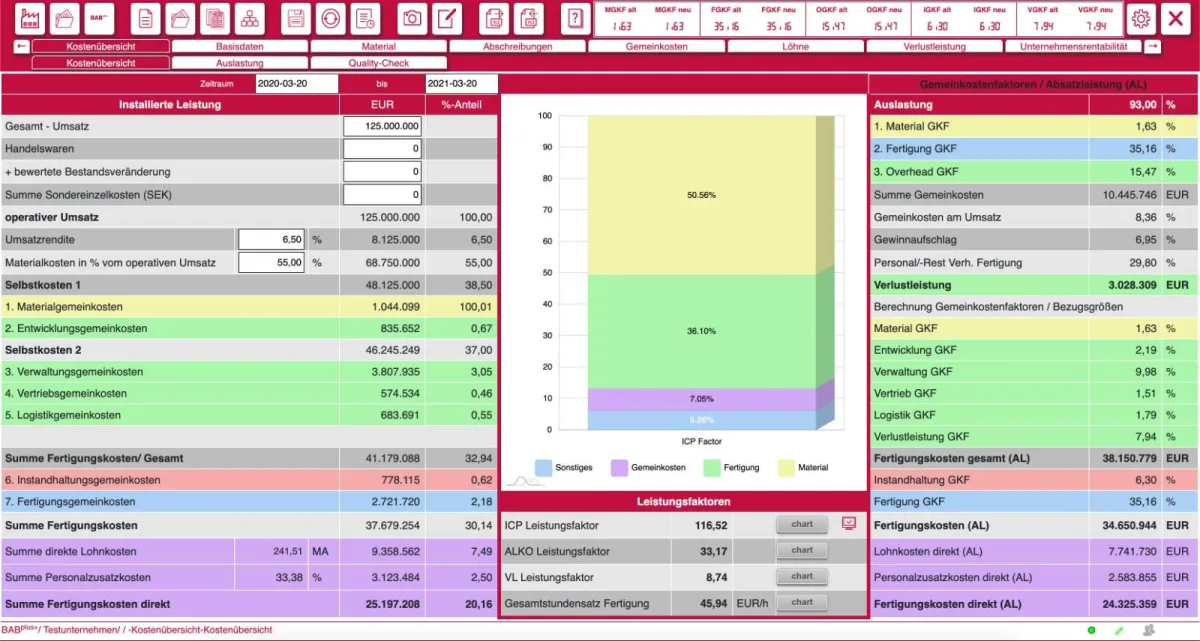
Task: Open settings via the gear icon
Action: [1141, 18]
